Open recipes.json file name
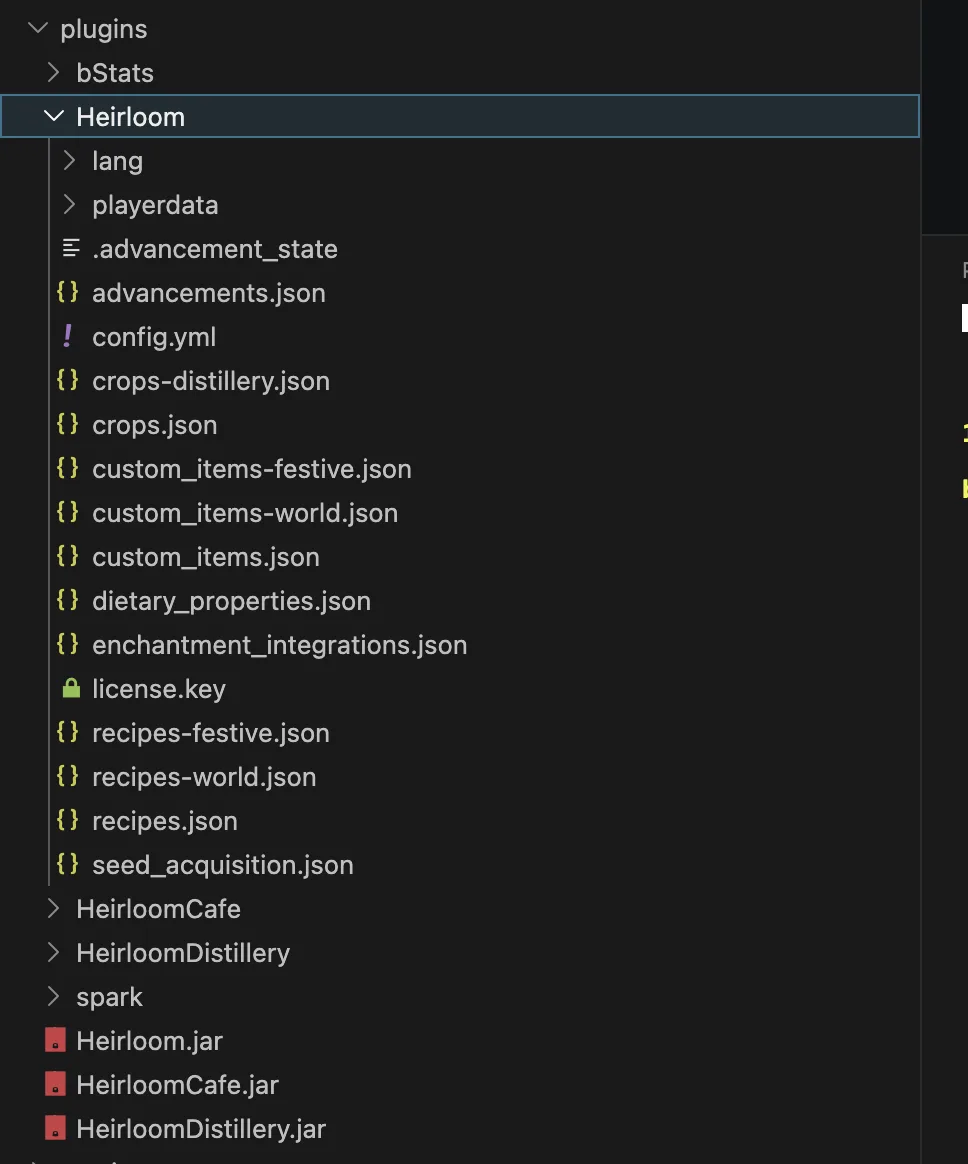Screen dimensions: 968x1164 (x=165, y=821)
